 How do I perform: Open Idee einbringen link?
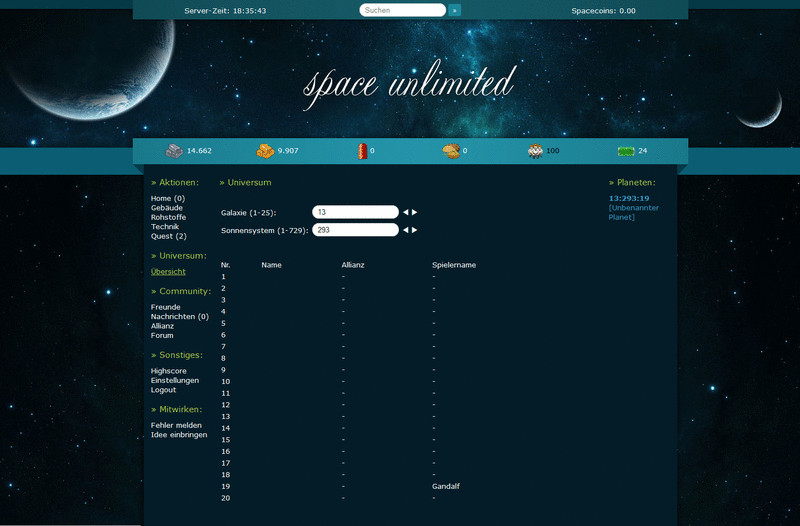179,435
